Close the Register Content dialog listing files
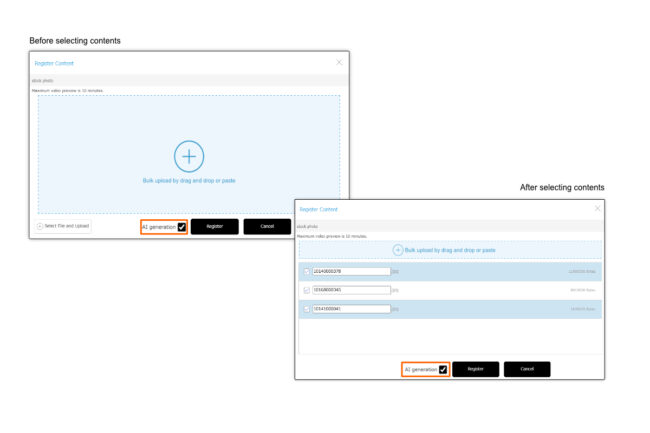Screen dimensions: 650x433 (598, 208)
